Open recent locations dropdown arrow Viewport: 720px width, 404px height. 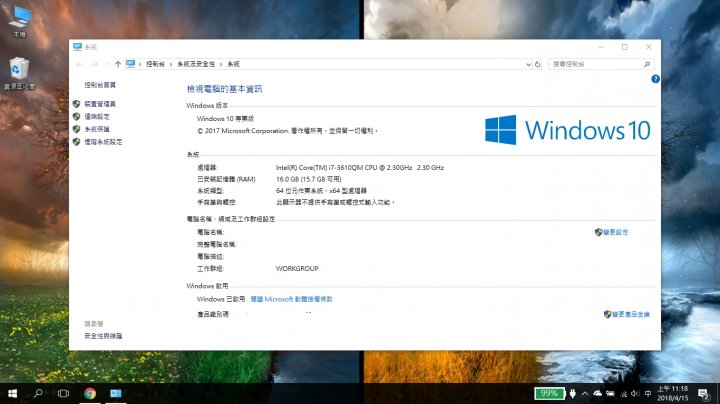[107, 64]
